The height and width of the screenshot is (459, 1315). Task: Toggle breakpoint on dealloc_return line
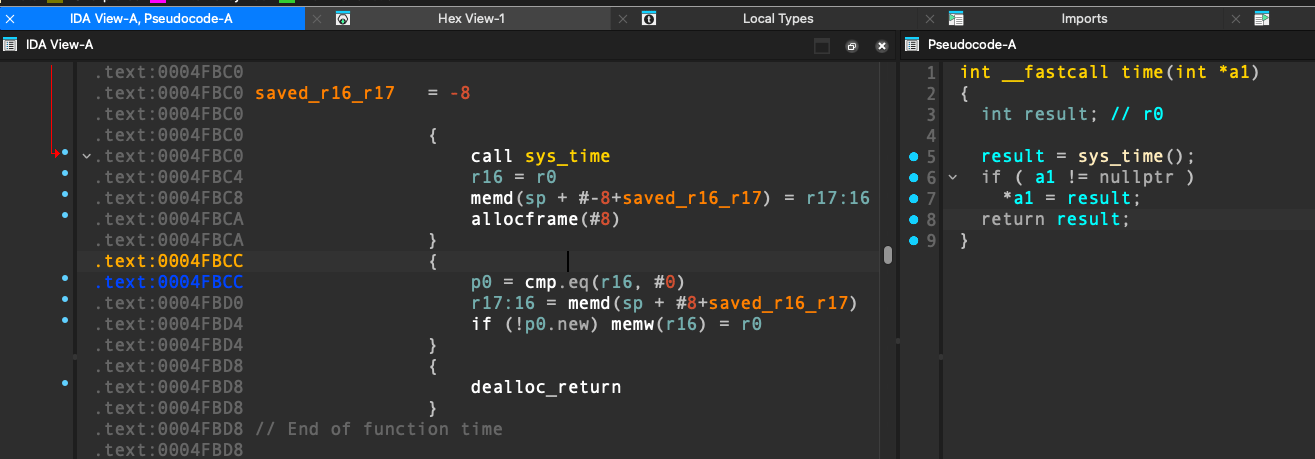[x=65, y=384]
